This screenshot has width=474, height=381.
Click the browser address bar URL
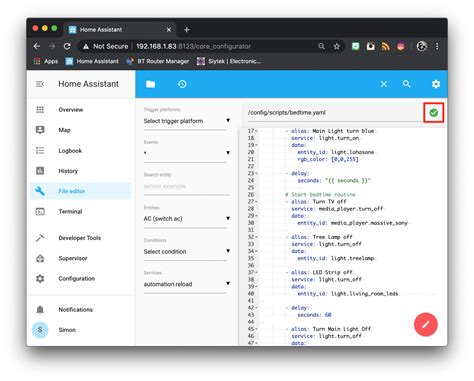[x=193, y=46]
